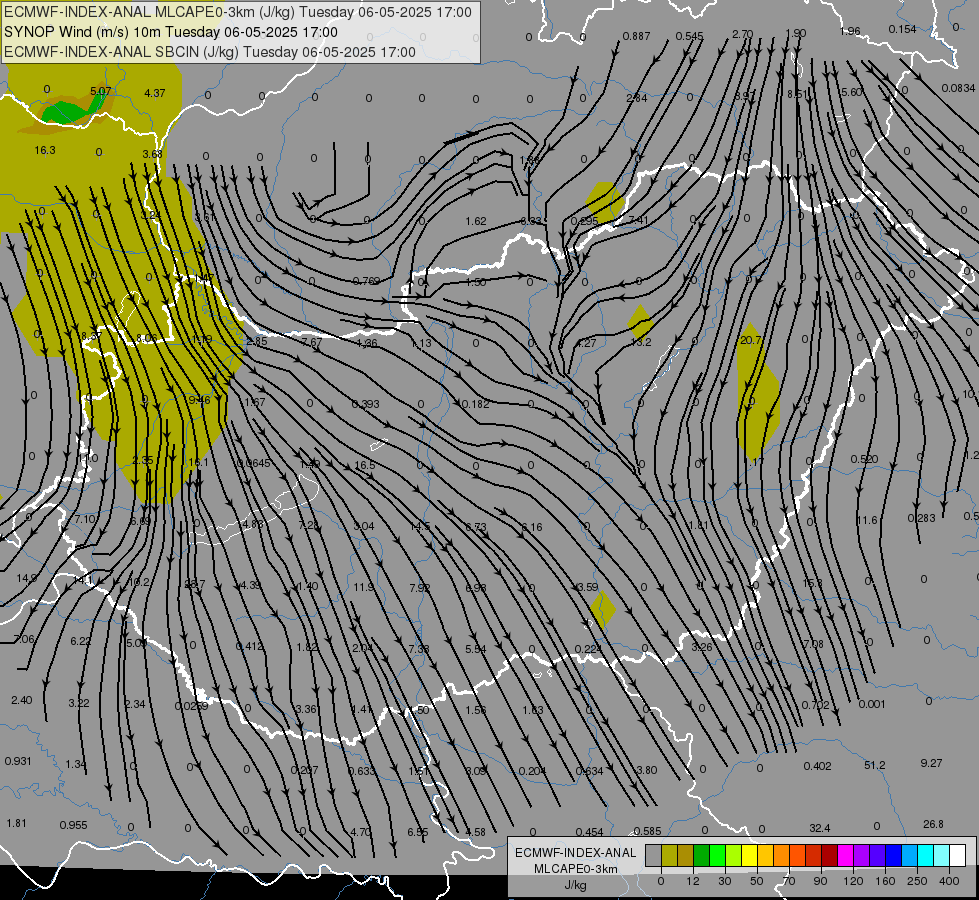The height and width of the screenshot is (900, 979).
Task: Click the map value 0.887
Action: (x=636, y=36)
